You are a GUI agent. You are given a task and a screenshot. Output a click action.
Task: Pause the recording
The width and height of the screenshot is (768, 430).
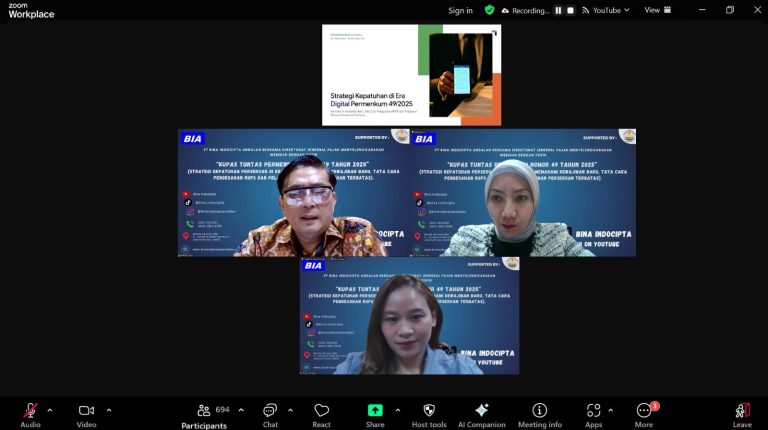(558, 10)
